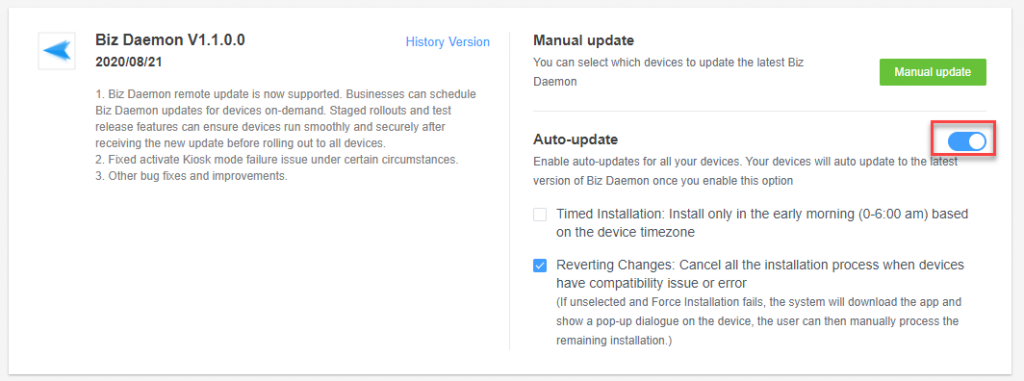Click the remote update supported release note

click(285, 118)
